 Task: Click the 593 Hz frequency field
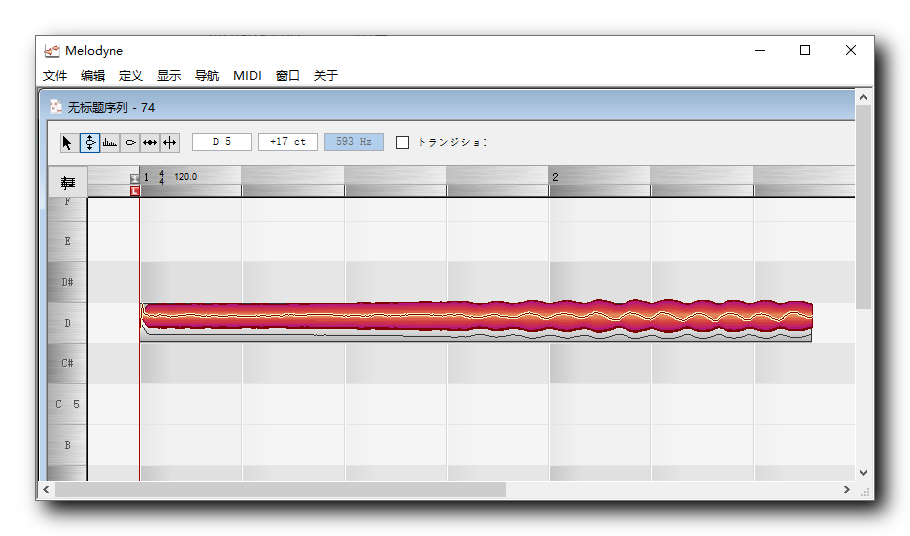click(354, 142)
